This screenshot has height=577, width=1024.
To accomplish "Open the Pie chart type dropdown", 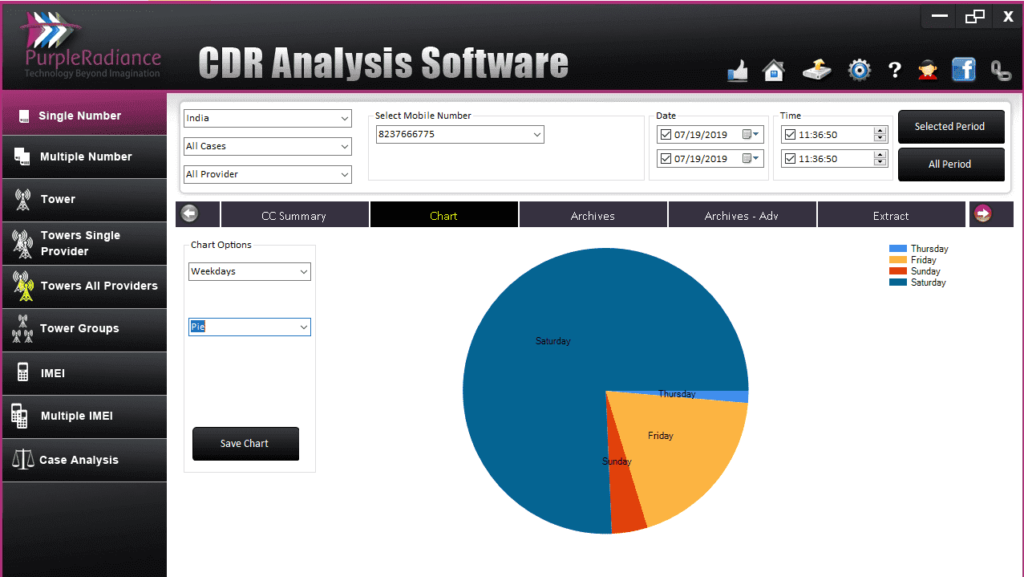I will 303,327.
